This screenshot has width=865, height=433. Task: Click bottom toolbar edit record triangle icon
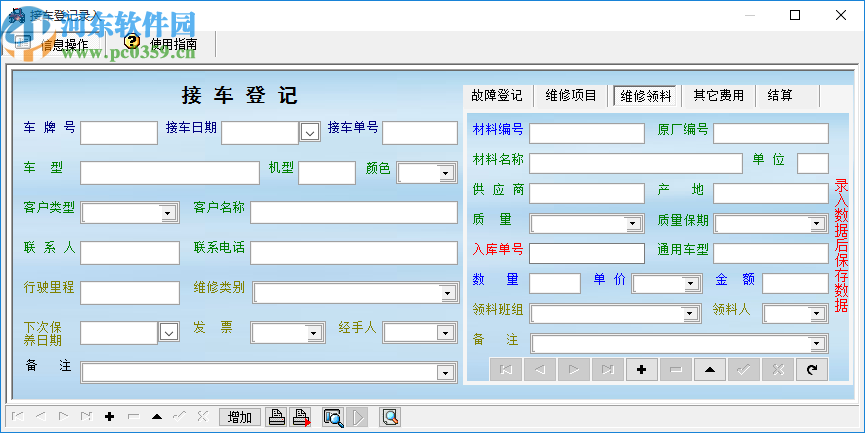tap(157, 417)
